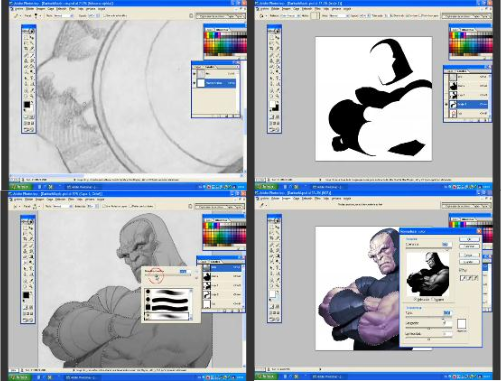Select the Move tool in the silhouette window toolbox
The height and width of the screenshot is (381, 501).
pyautogui.click(x=277, y=37)
